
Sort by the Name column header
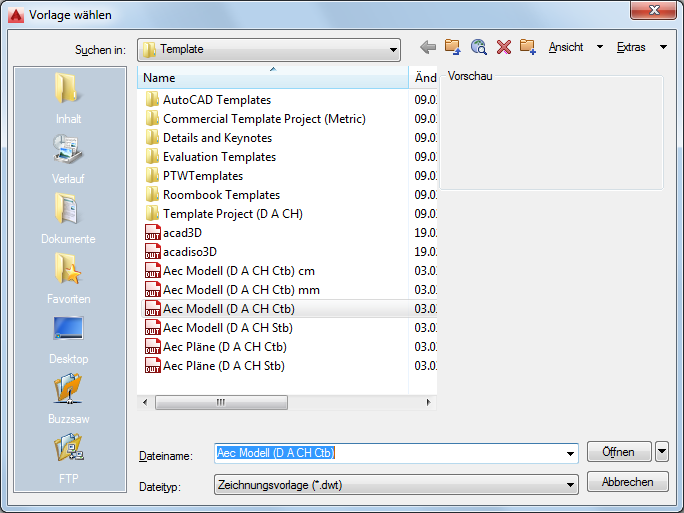click(273, 78)
